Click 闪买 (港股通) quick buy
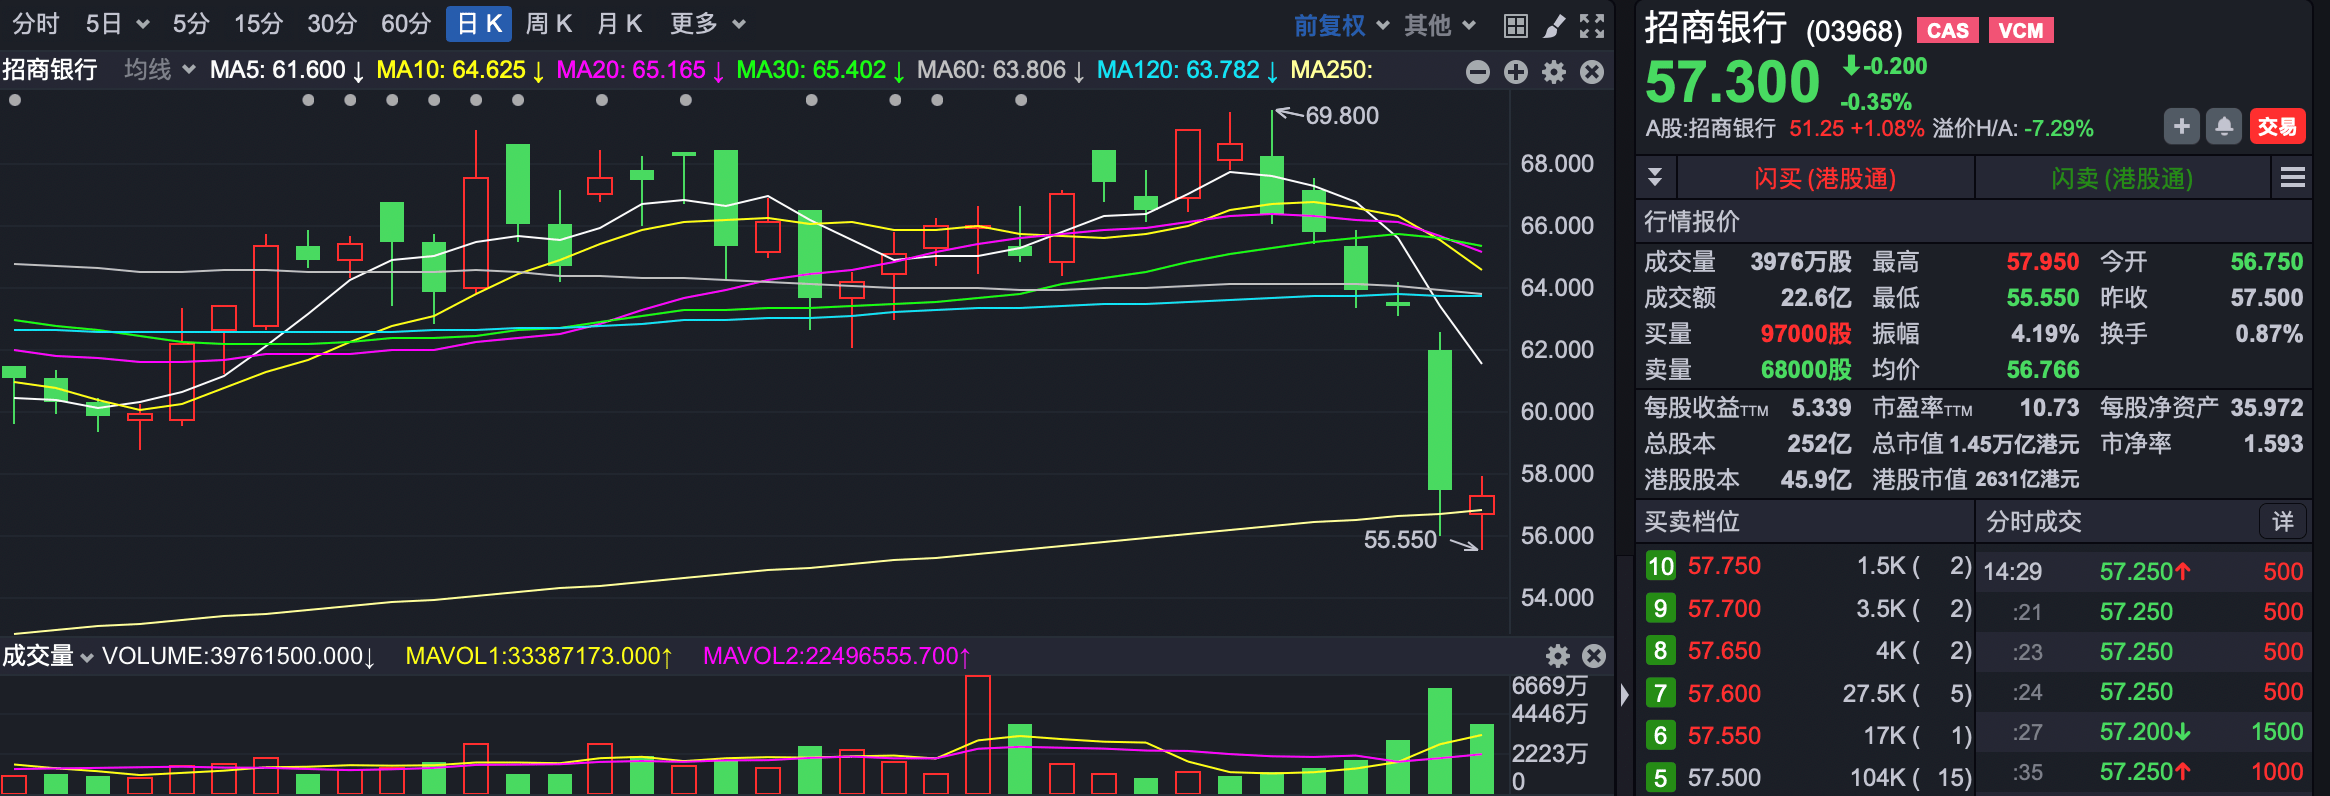 [x=1825, y=178]
